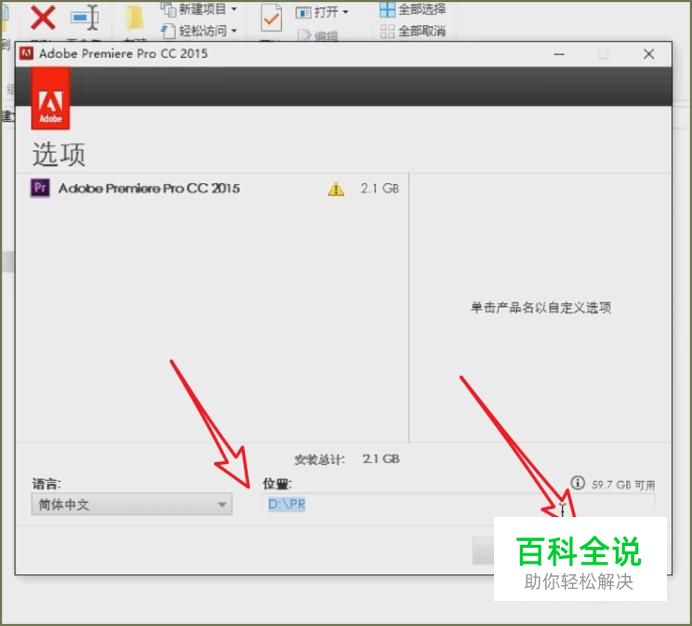Click the rename icon in Explorer ribbon
The width and height of the screenshot is (692, 626).
pyautogui.click(x=84, y=18)
